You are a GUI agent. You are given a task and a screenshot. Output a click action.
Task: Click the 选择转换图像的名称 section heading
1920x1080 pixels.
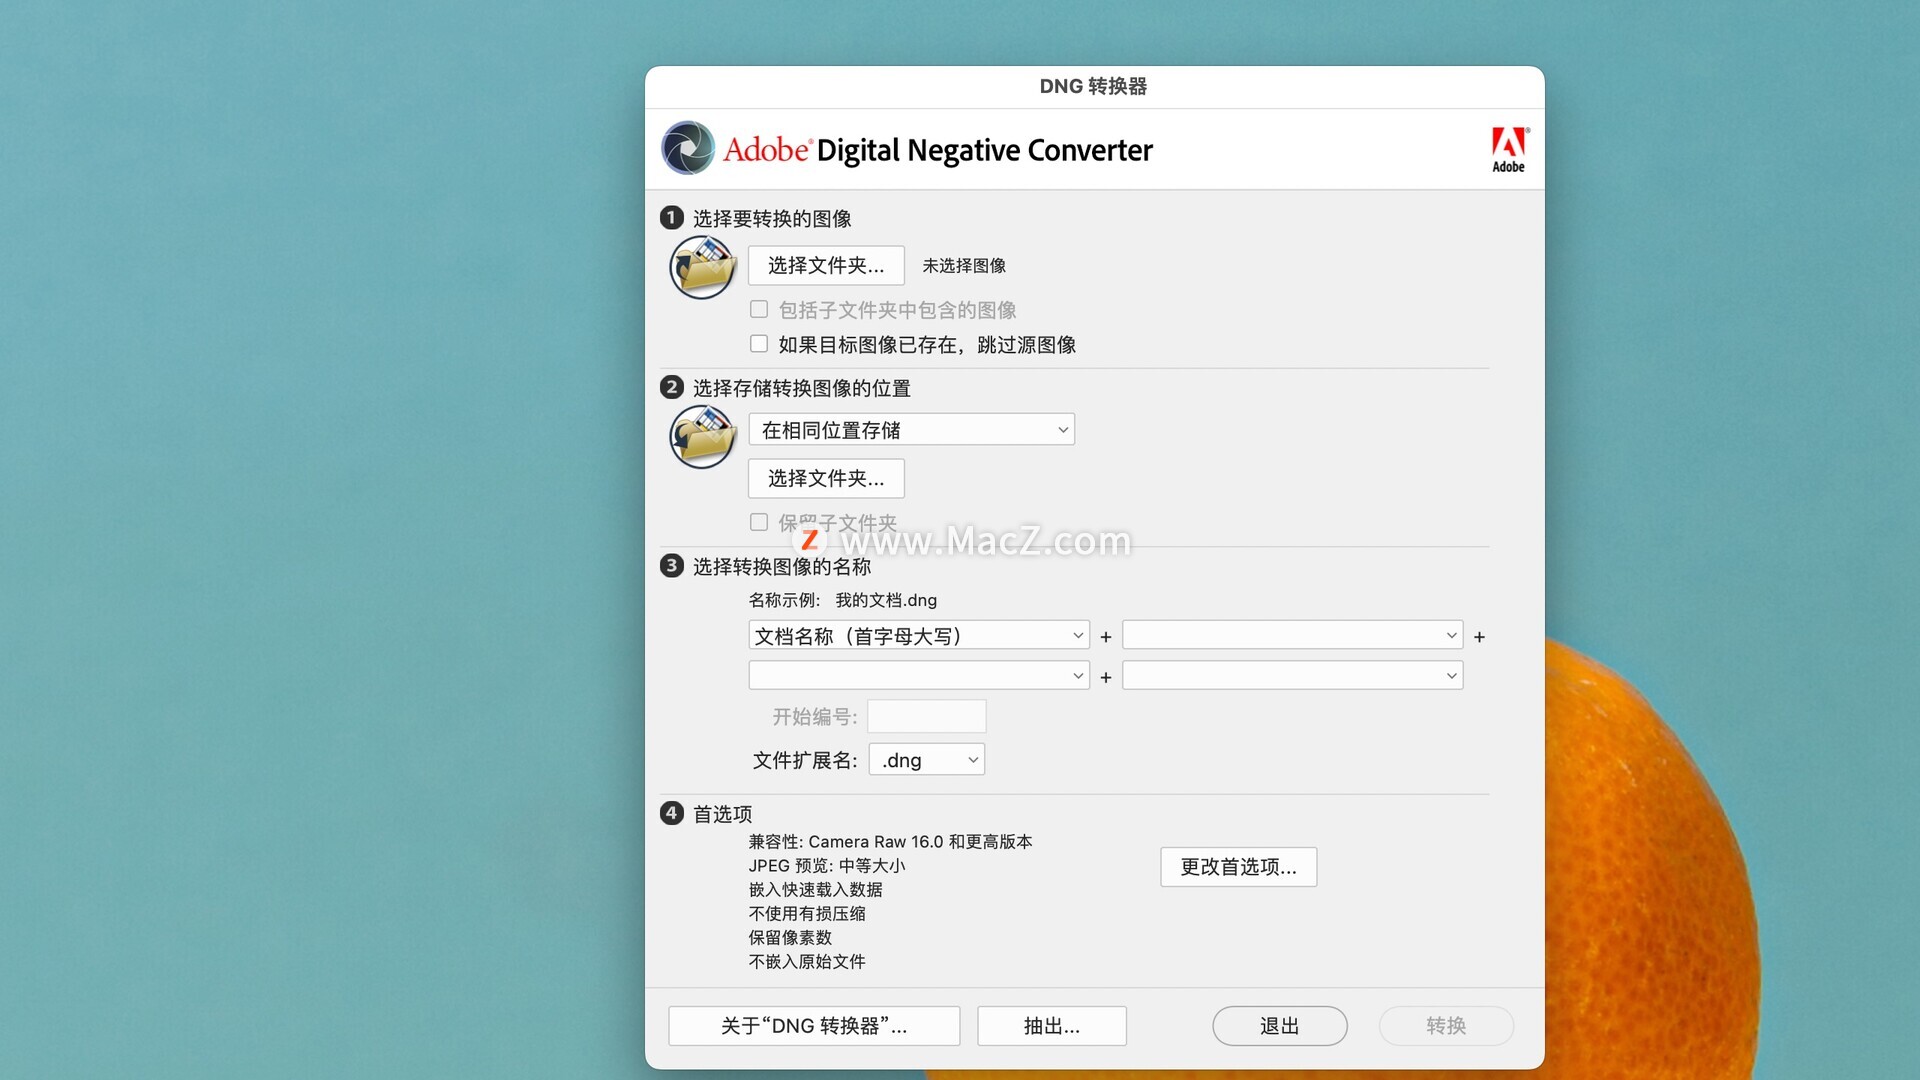(x=782, y=567)
